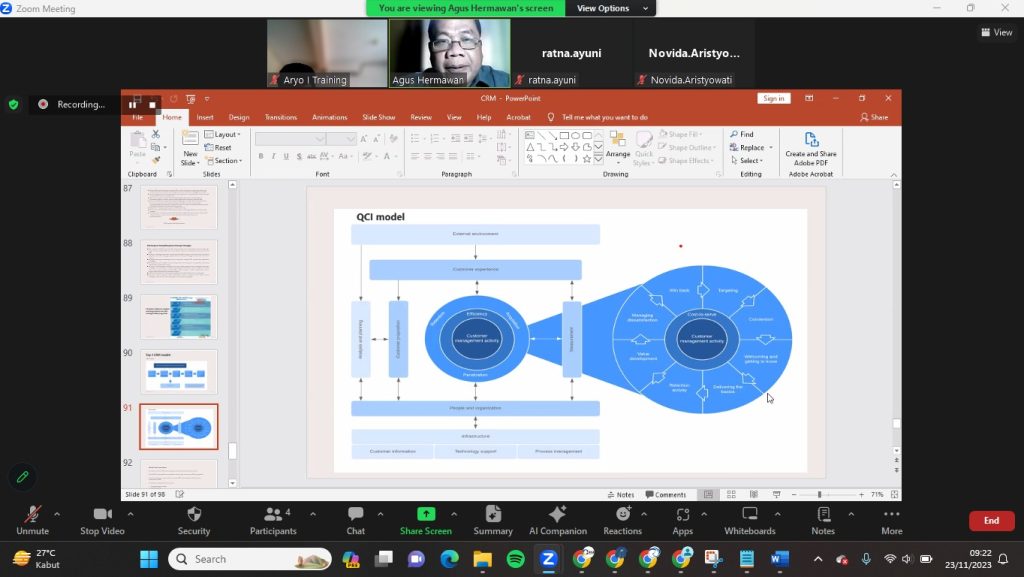Switch to the Insert ribbon tab
This screenshot has height=577, width=1024.
[x=205, y=117]
